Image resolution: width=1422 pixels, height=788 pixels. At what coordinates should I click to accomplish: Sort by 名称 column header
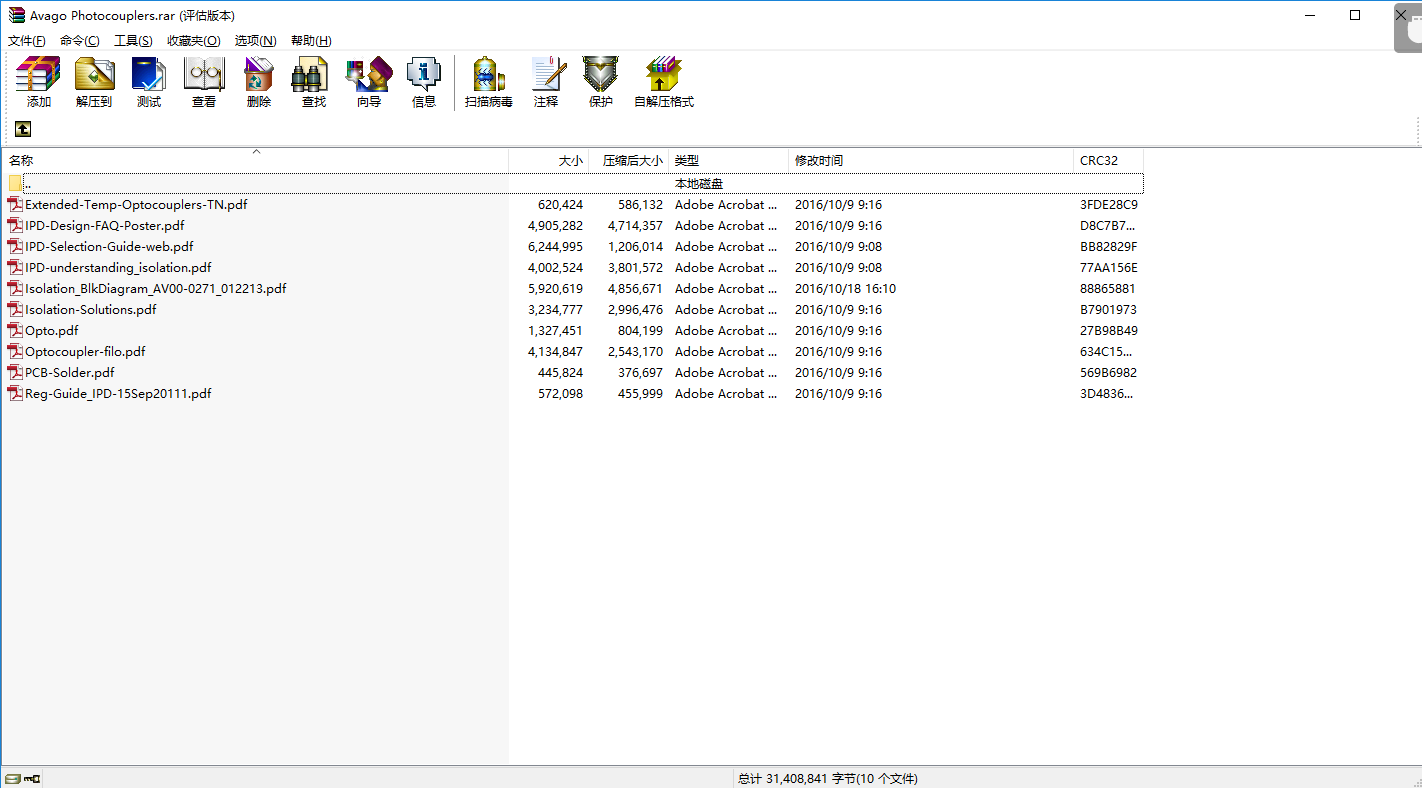[256, 160]
